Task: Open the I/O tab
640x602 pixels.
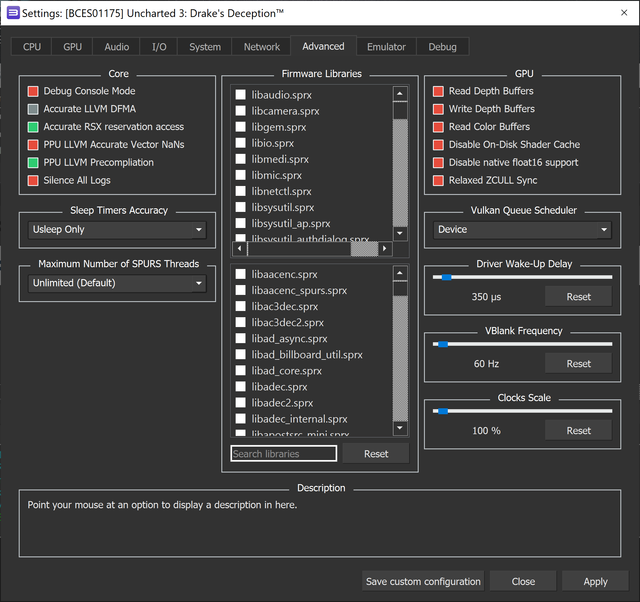Action: point(159,47)
